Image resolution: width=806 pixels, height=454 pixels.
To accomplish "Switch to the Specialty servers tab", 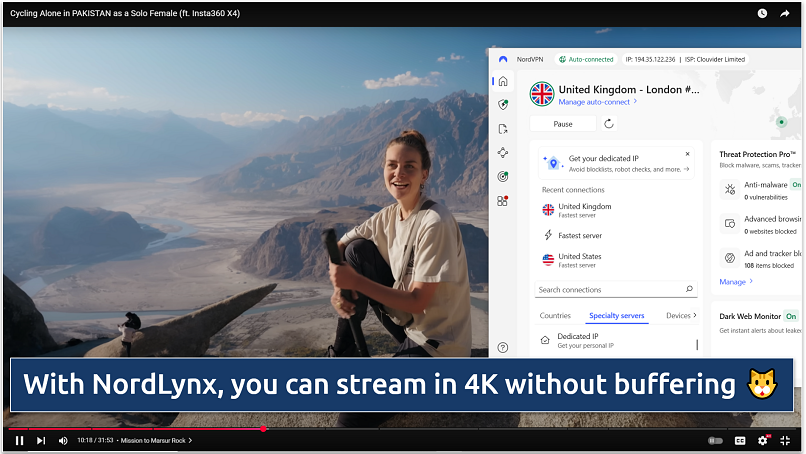I will coord(616,316).
